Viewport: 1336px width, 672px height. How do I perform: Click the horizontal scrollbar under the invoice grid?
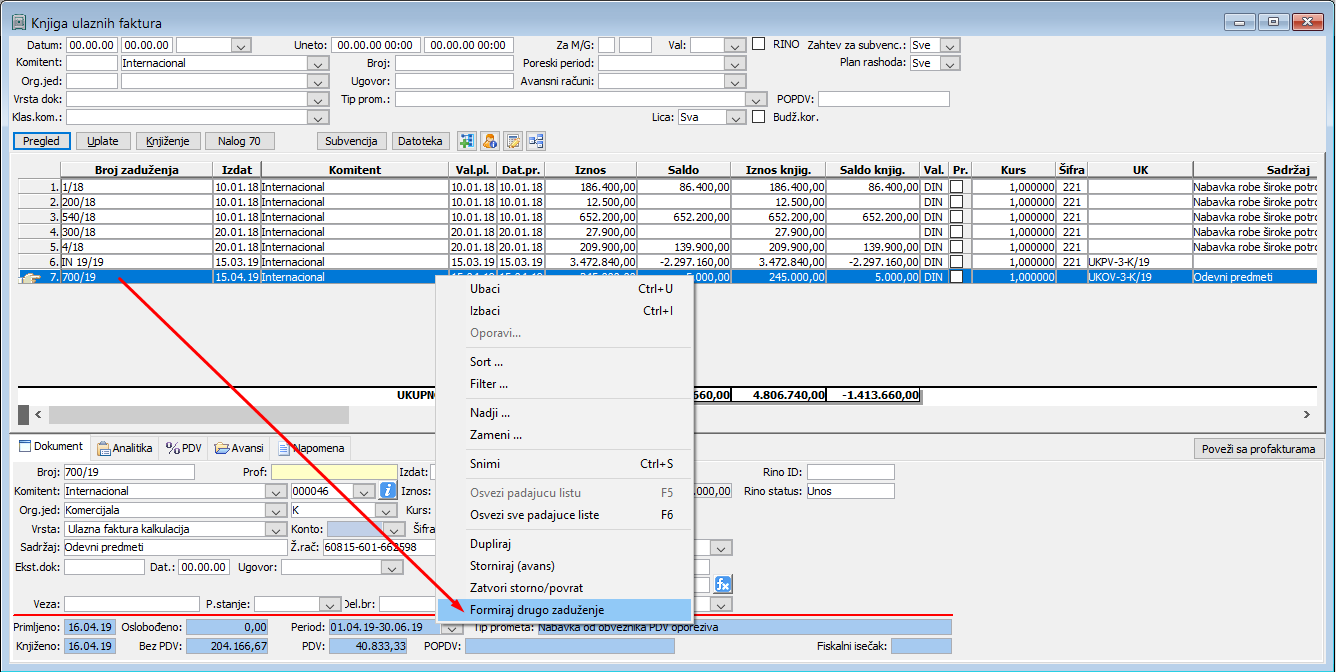[x=198, y=414]
